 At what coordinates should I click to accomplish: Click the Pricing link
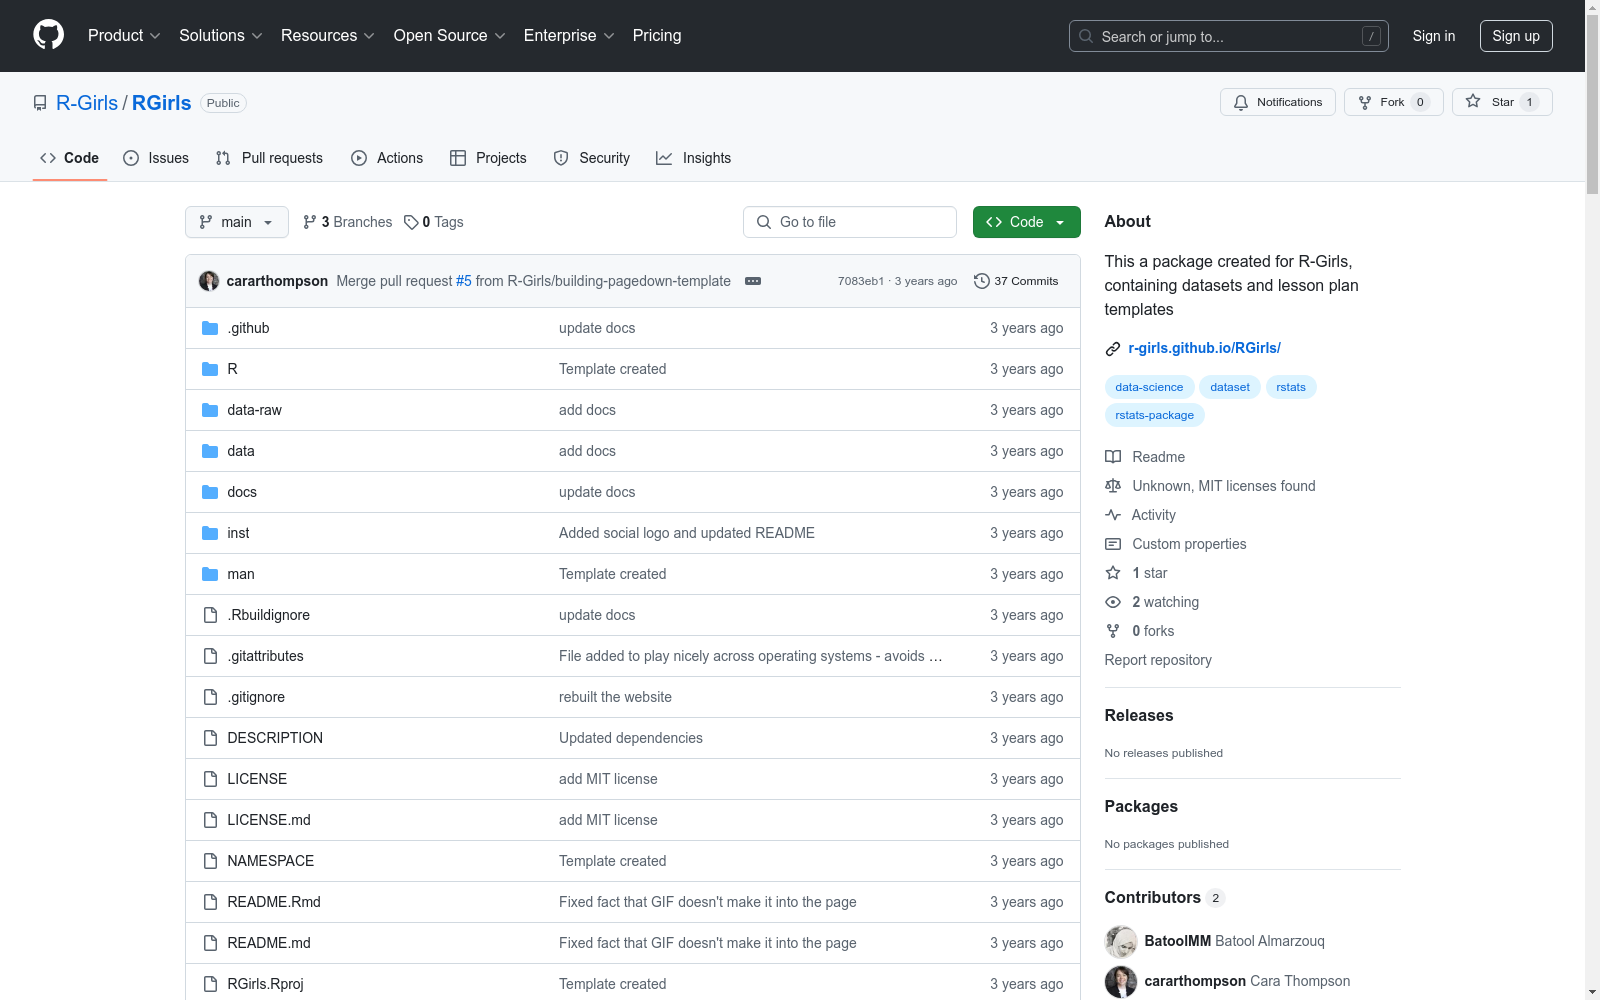657,36
